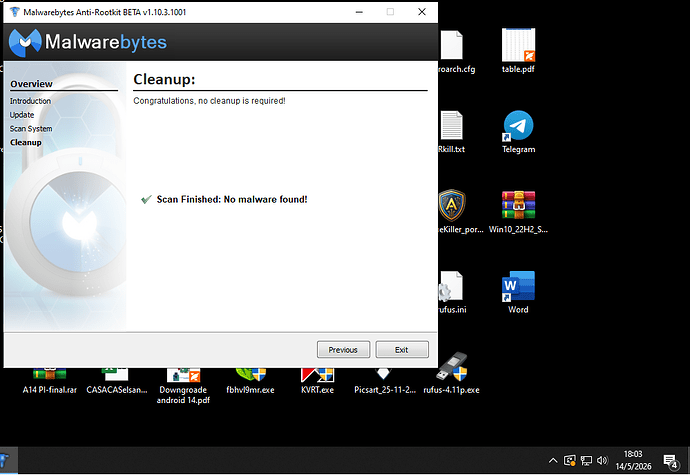Select the fbhvl9mr.exe desktop icon

250,381
